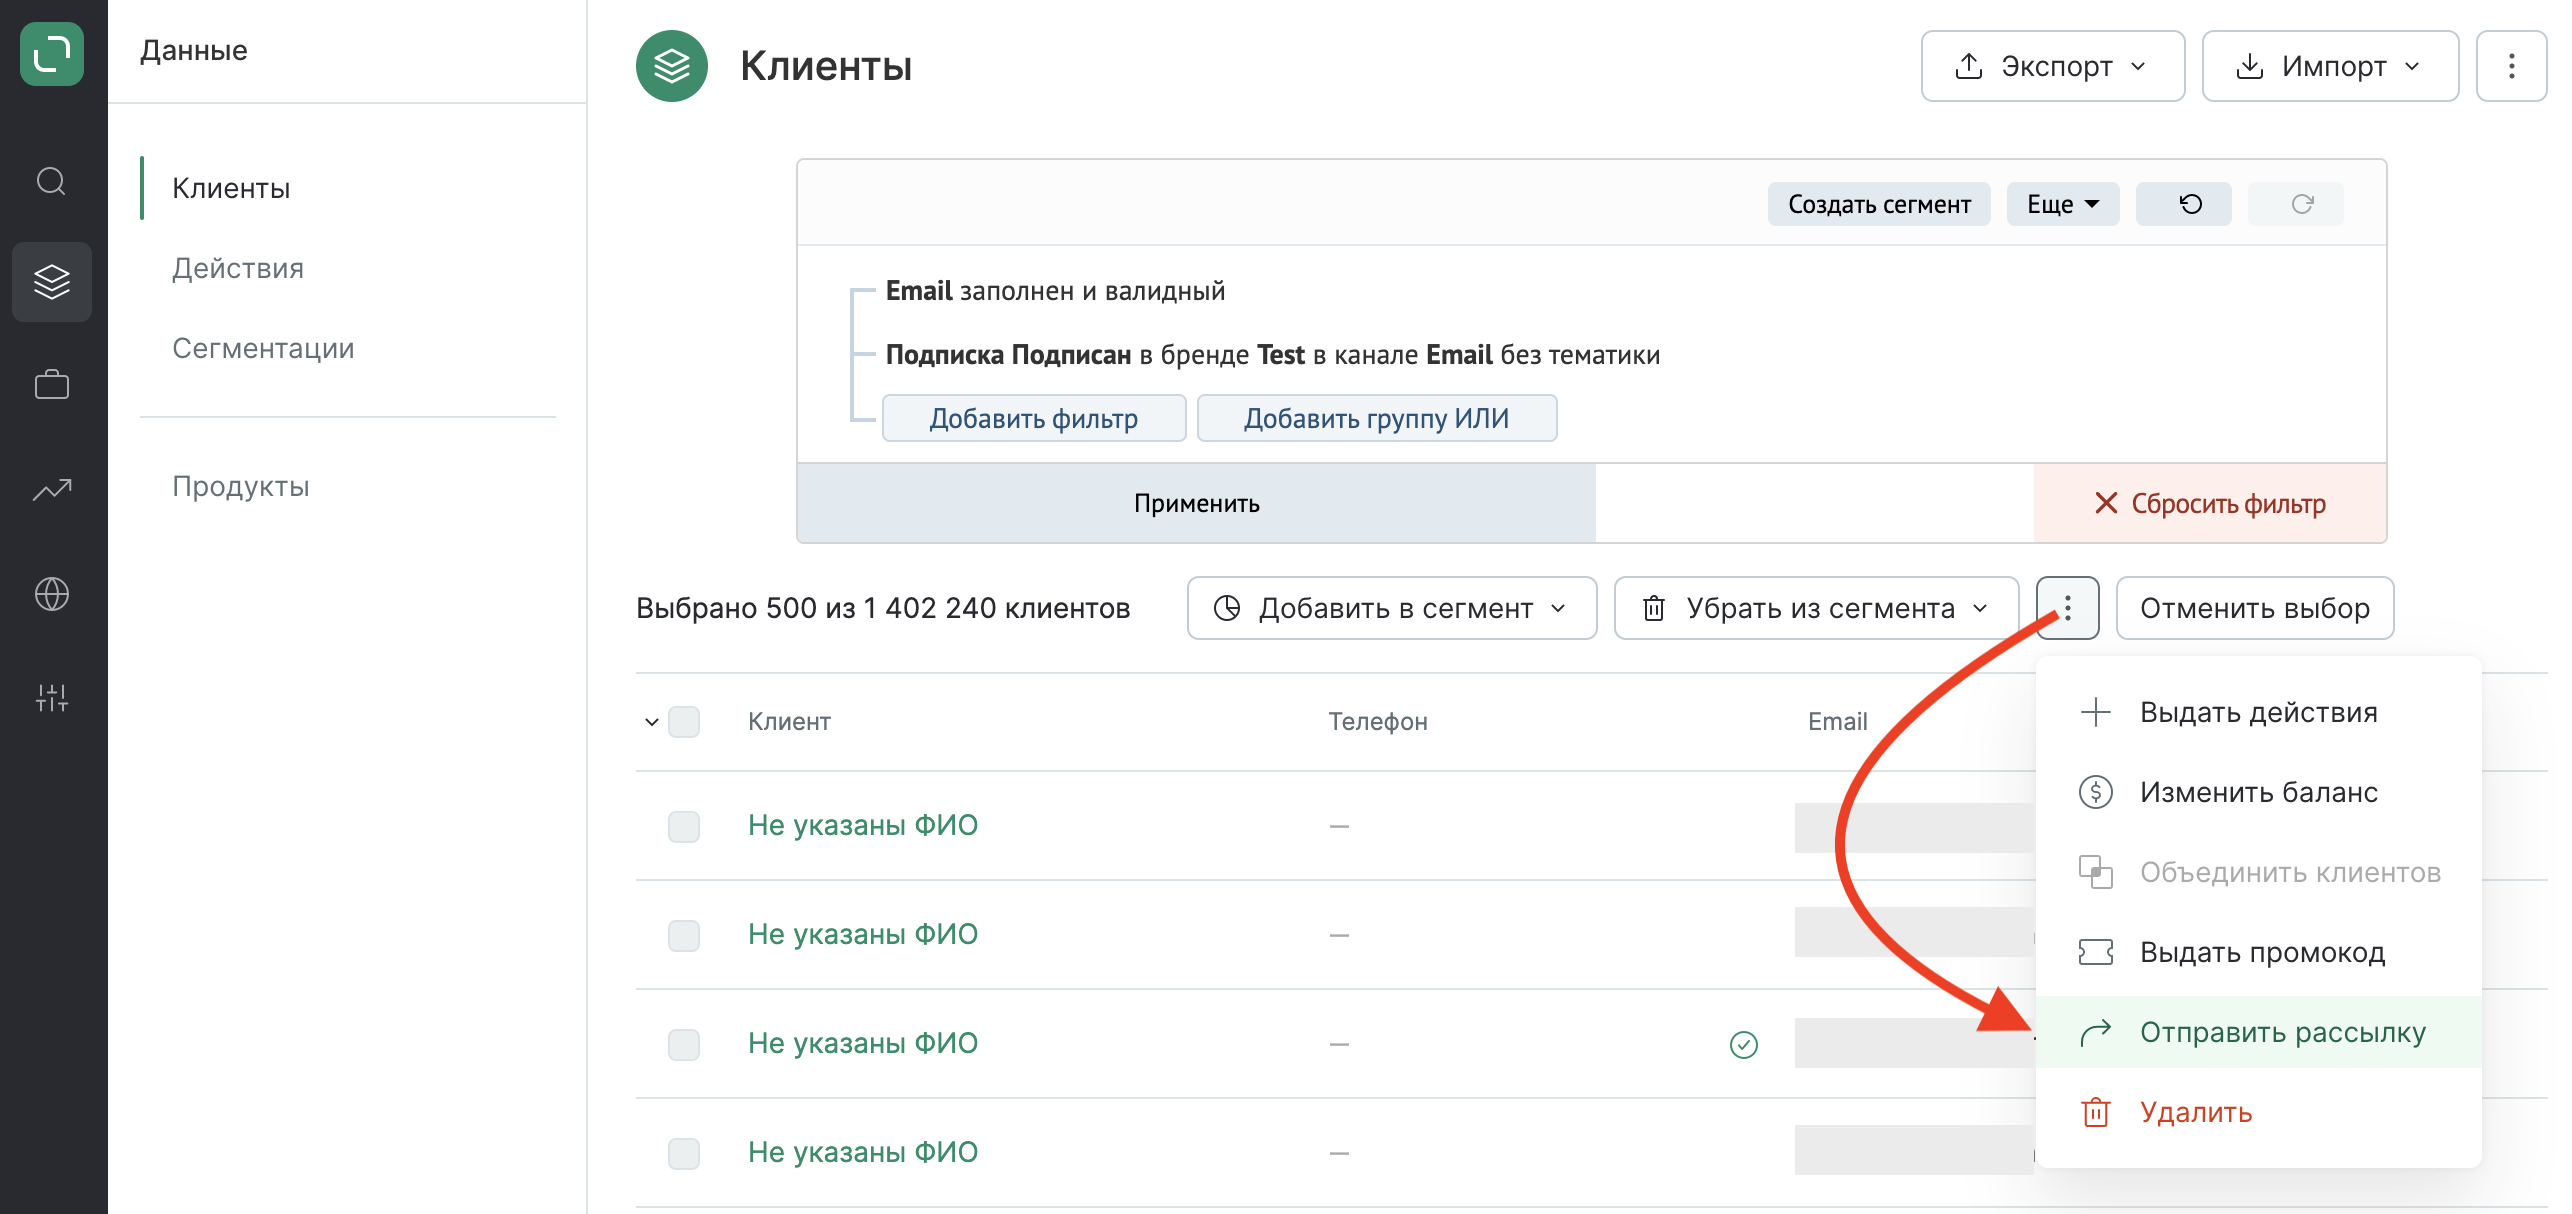Expand selection options chevron beside header checkbox

tap(652, 721)
